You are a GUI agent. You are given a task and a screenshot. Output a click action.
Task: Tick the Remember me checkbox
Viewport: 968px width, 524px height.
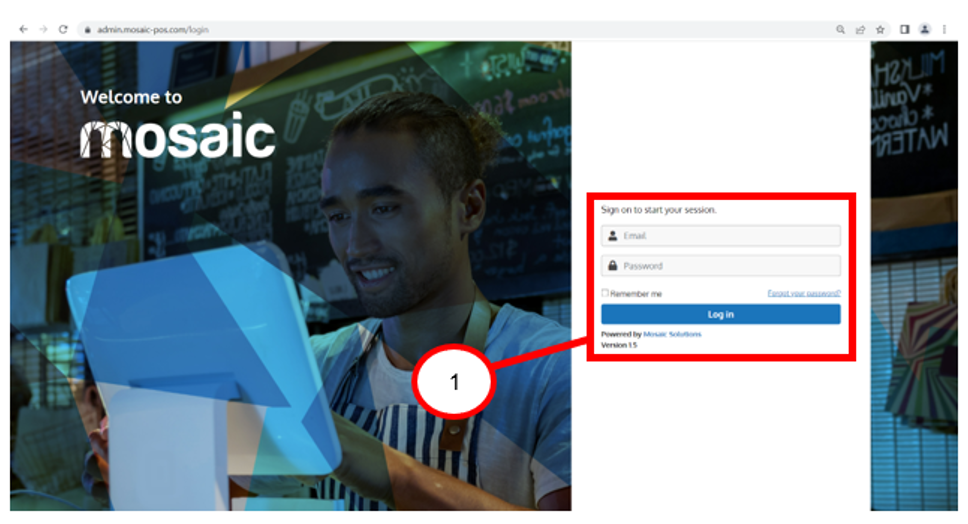coord(605,293)
